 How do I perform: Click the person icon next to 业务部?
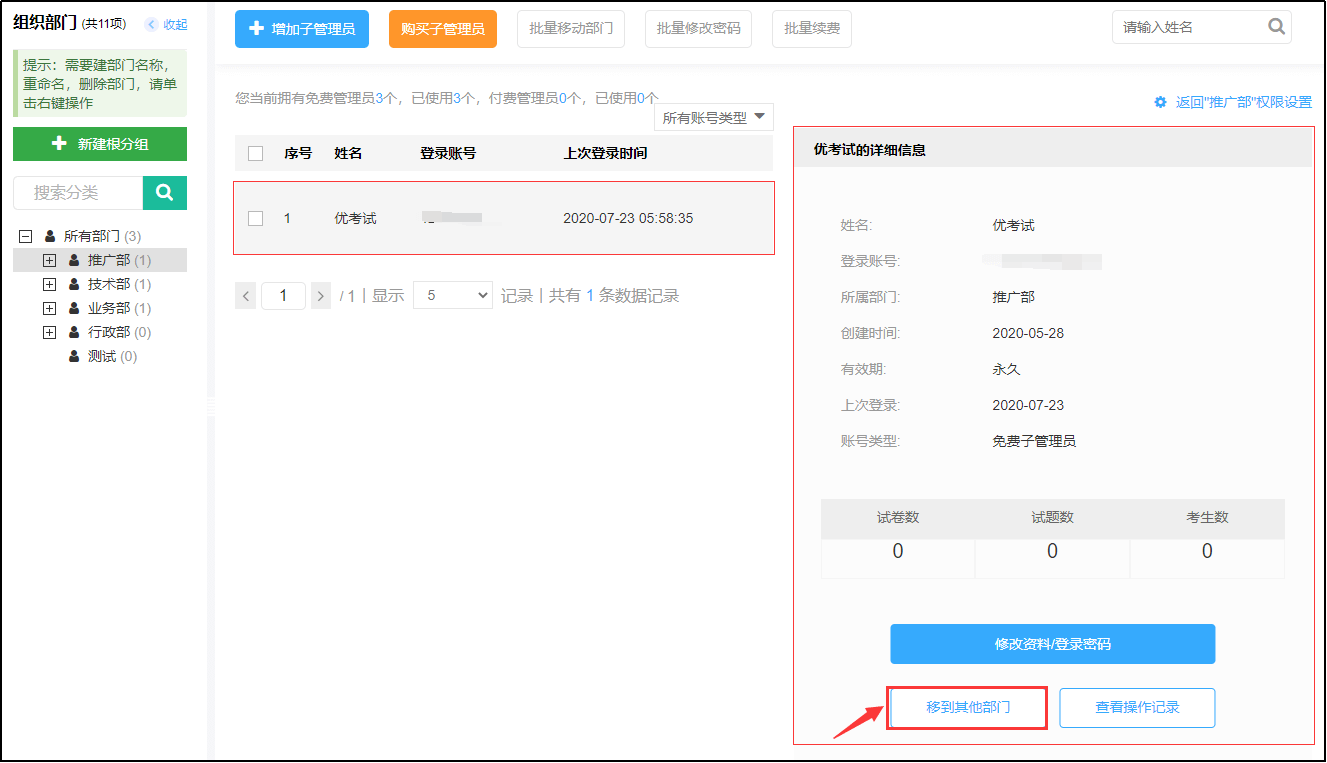[74, 308]
